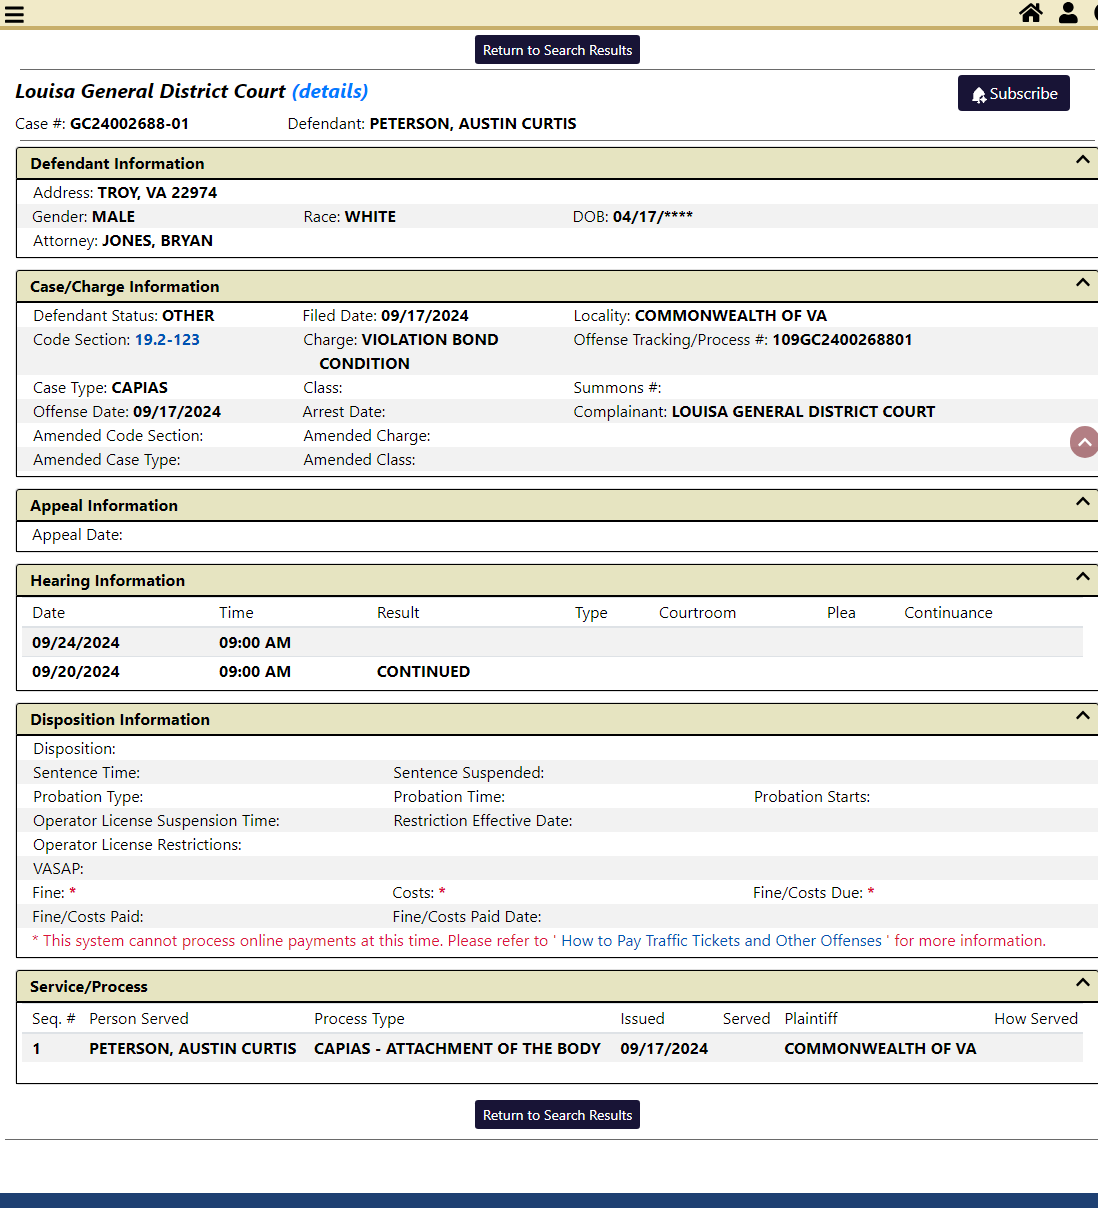The width and height of the screenshot is (1098, 1208).
Task: Click the Louisa General District Court title
Action: click(x=150, y=91)
